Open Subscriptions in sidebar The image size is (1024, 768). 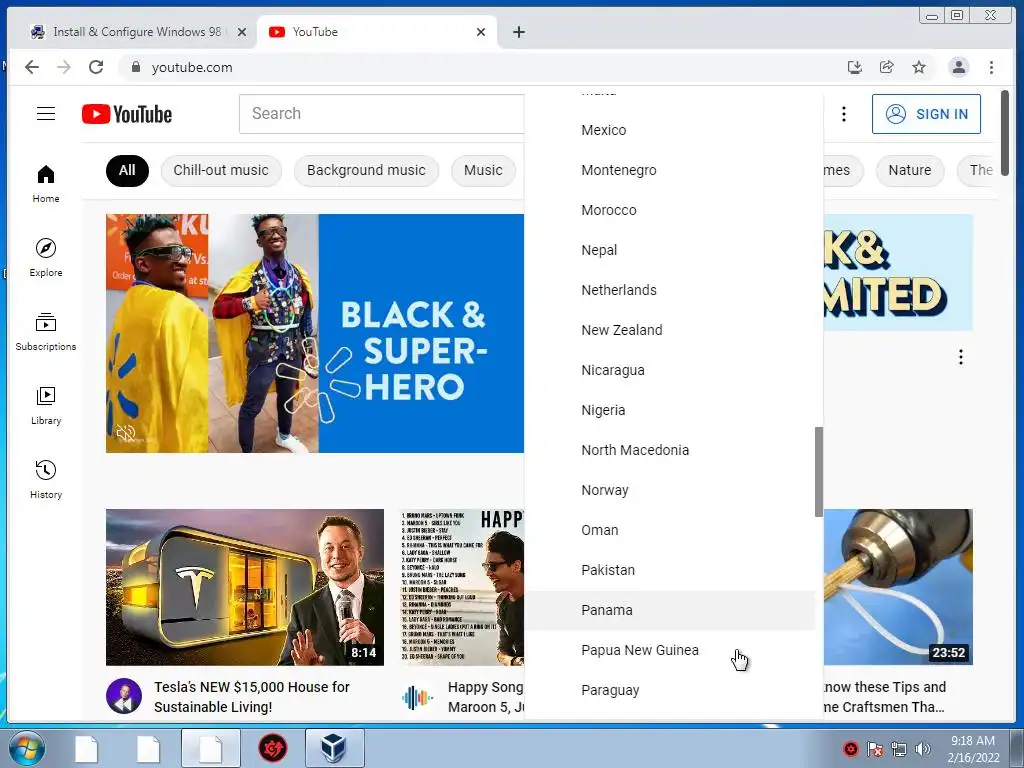point(46,332)
